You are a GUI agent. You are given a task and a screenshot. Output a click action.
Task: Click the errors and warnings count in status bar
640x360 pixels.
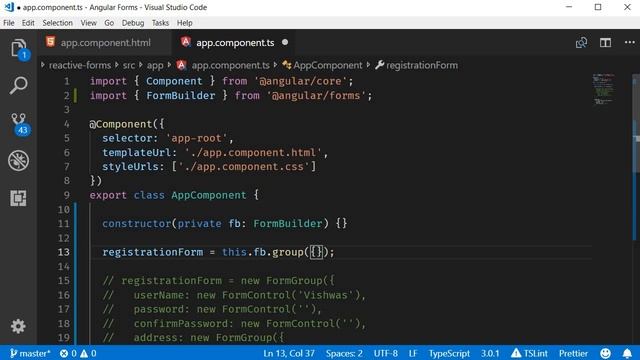[78, 353]
